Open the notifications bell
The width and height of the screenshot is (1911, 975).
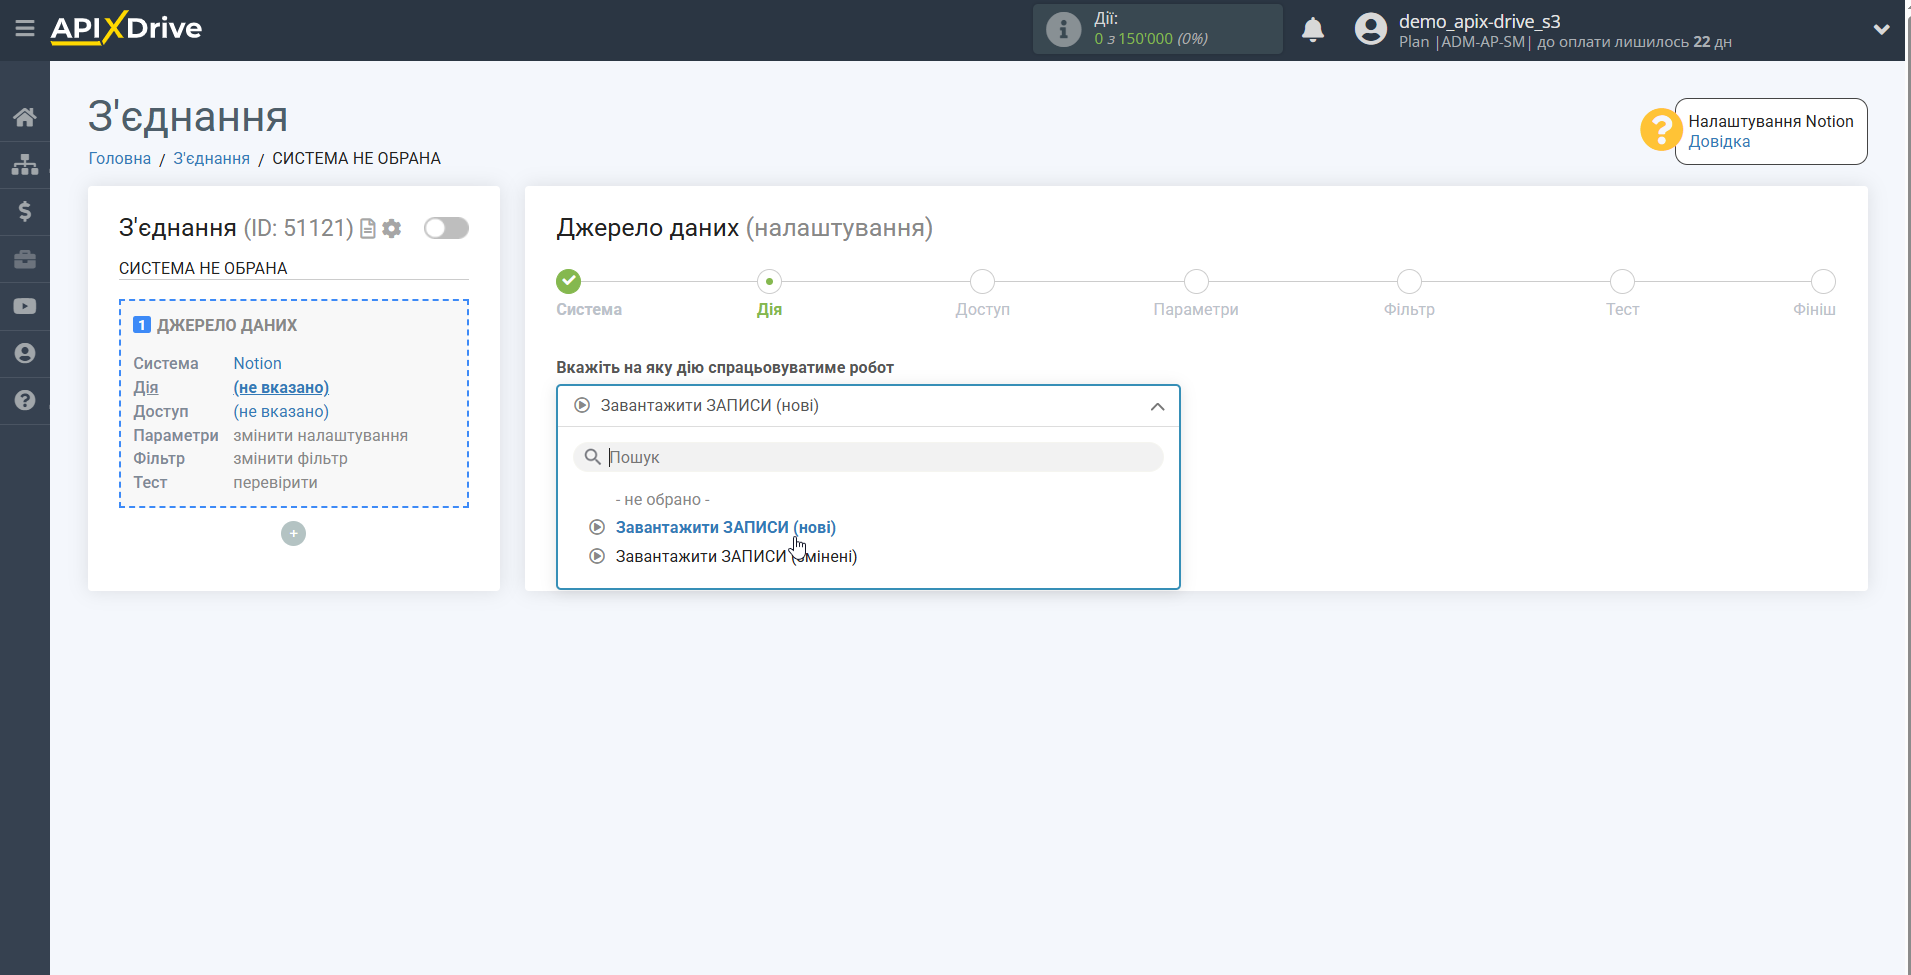(1313, 29)
